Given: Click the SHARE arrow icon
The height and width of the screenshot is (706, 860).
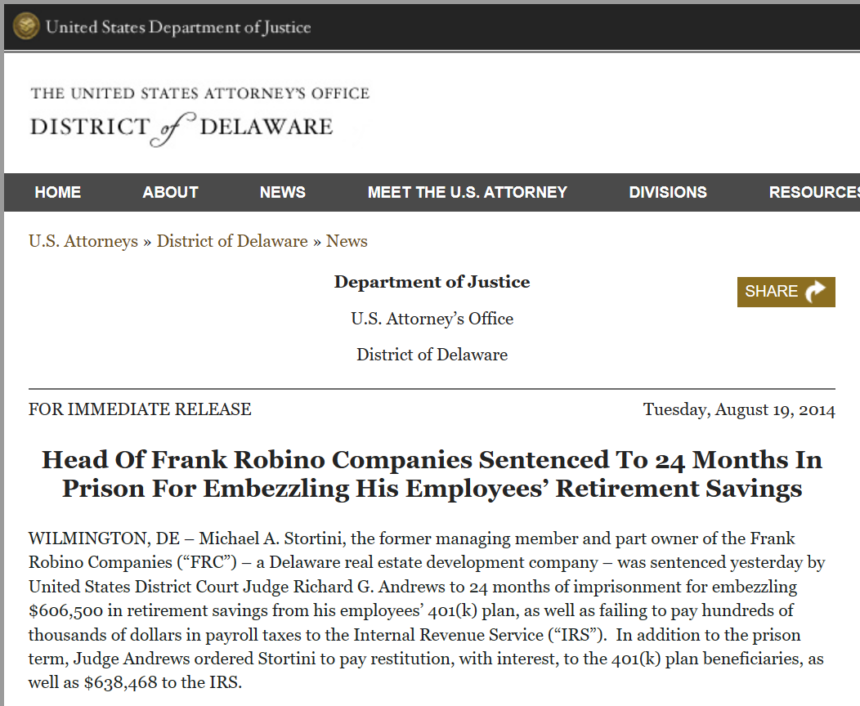Looking at the screenshot, I should coord(816,291).
